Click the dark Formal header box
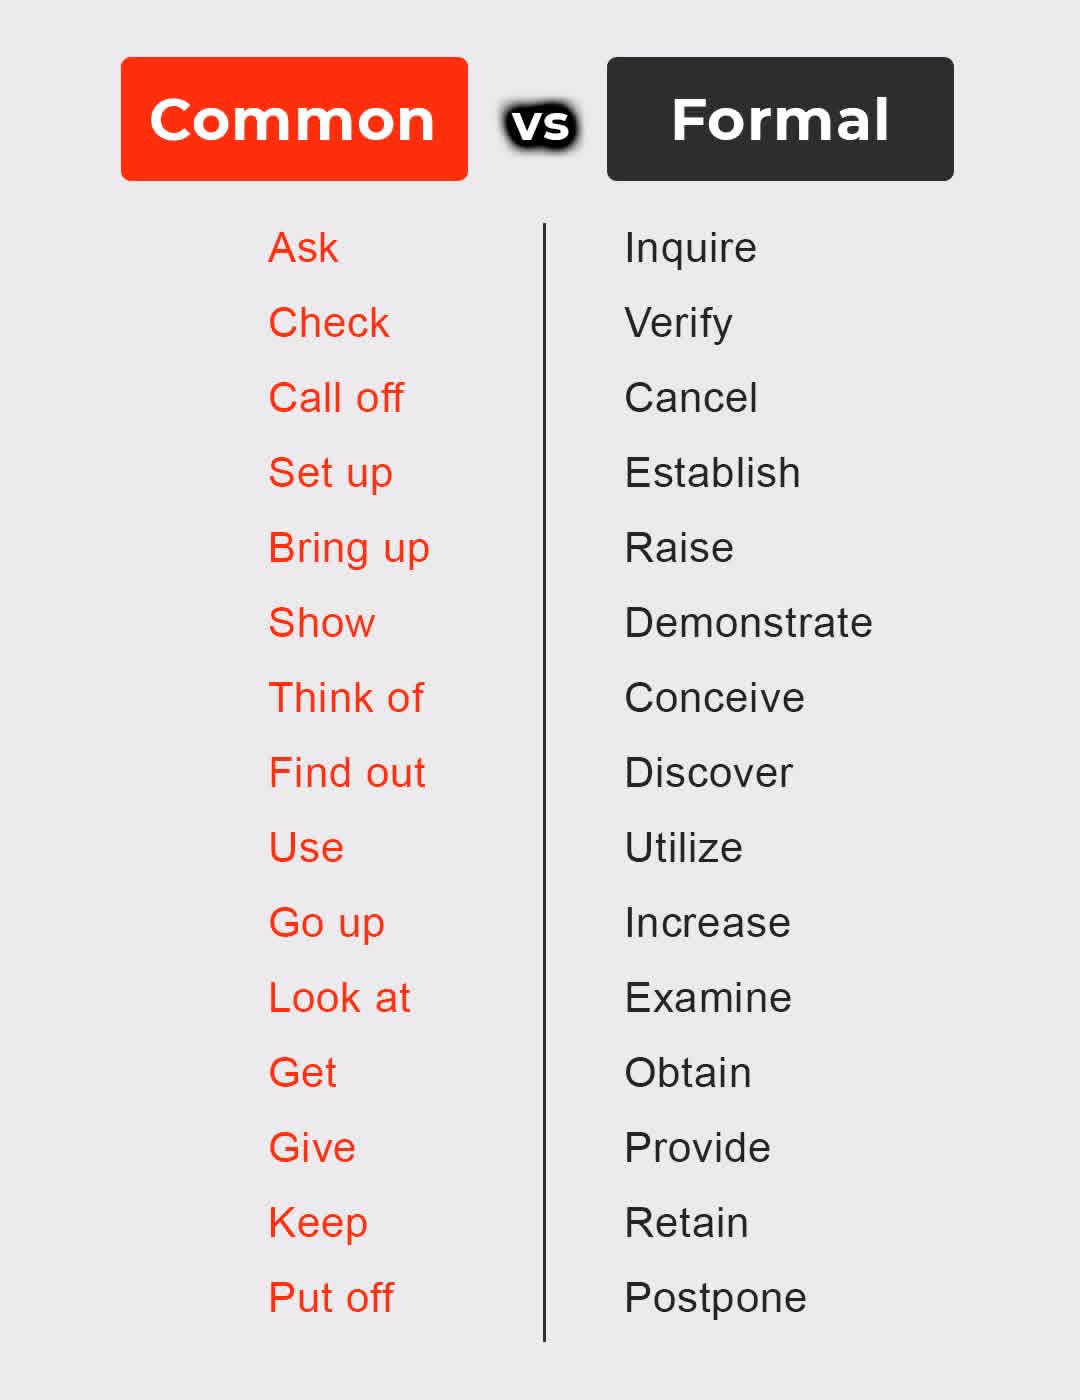This screenshot has height=1400, width=1080. 780,119
